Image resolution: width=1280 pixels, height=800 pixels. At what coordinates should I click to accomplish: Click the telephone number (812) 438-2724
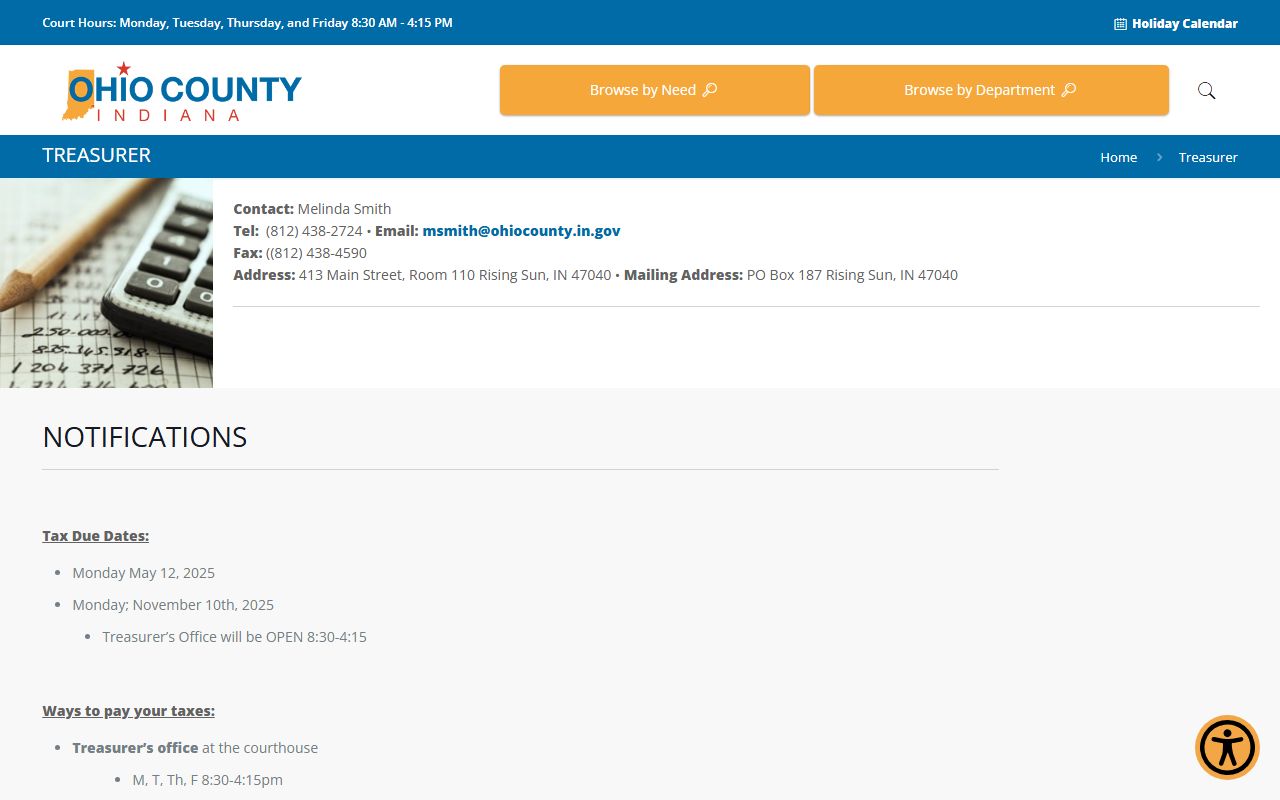point(314,231)
